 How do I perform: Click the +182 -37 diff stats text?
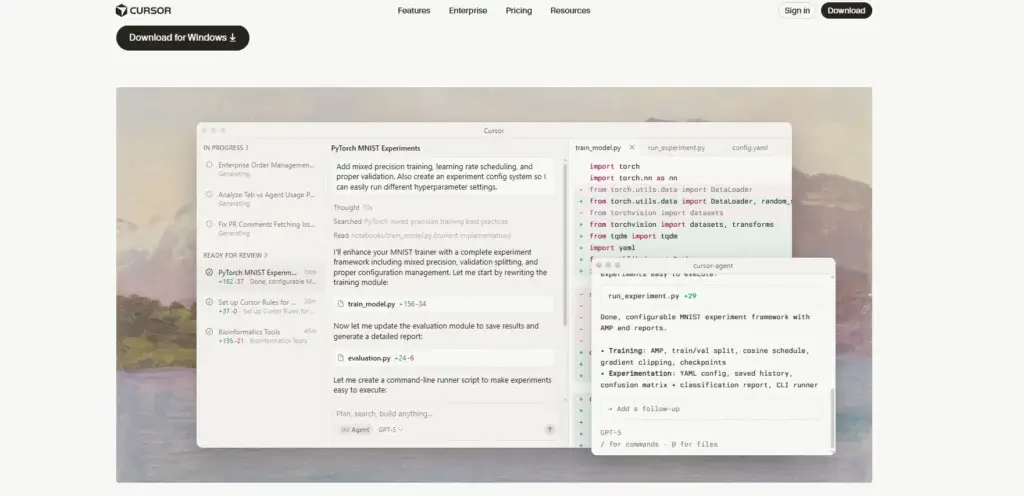(x=231, y=282)
